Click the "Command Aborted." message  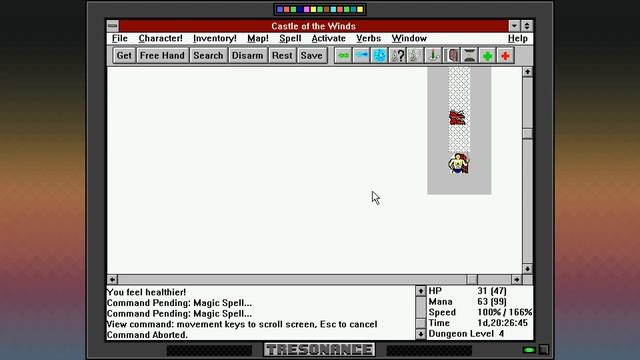click(147, 335)
